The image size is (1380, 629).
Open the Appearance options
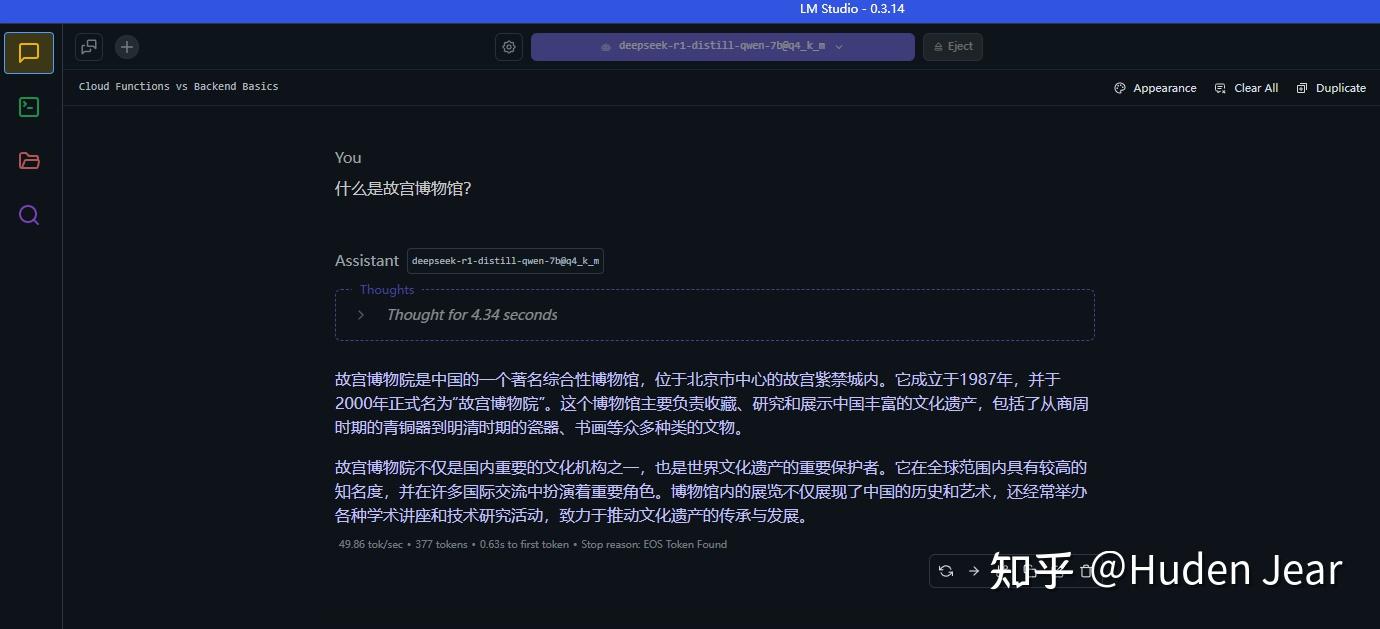pos(1155,88)
